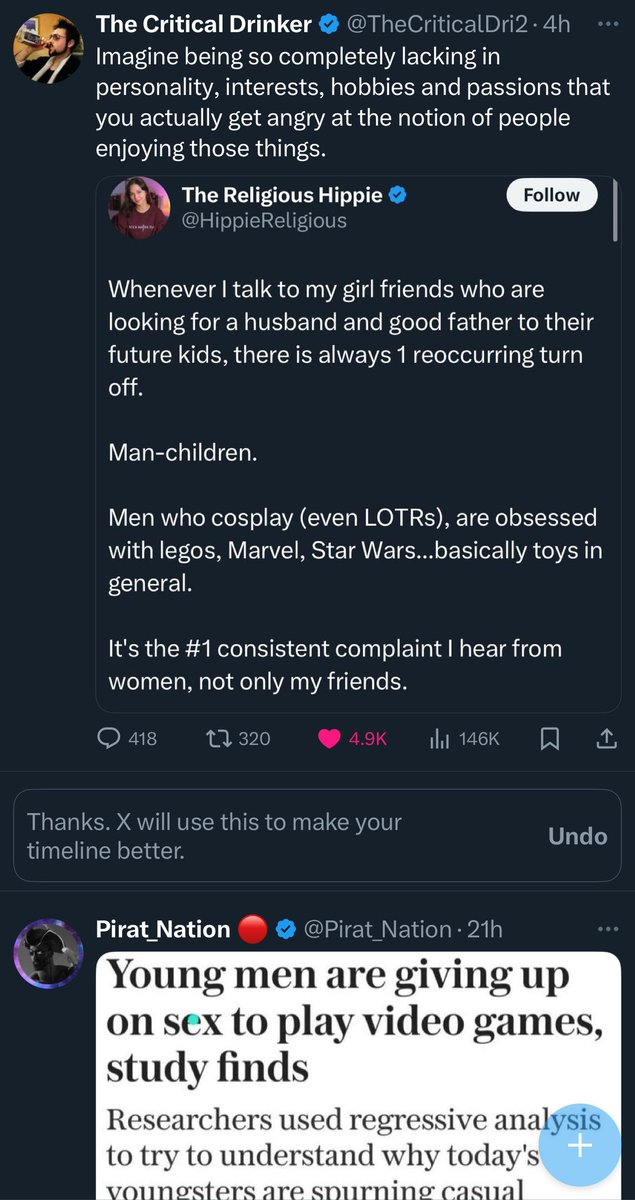Open more options for Critical Drinker tweet
This screenshot has width=635, height=1200.
tap(607, 22)
